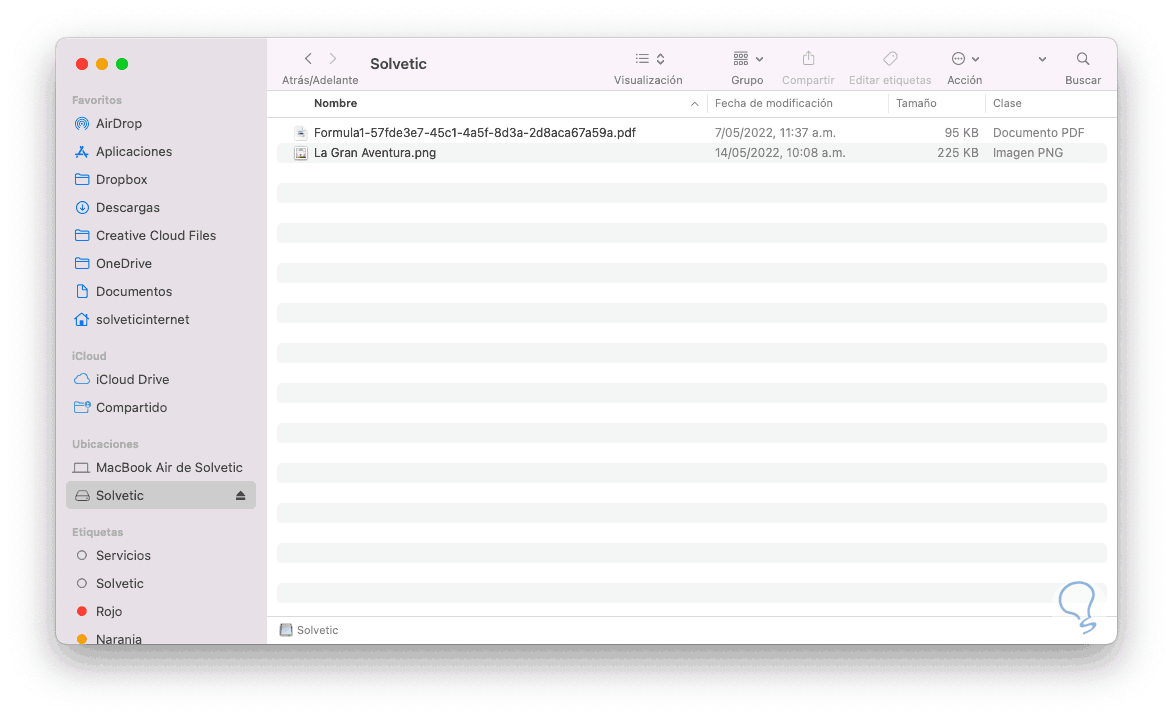Click the Creative Cloud Files folder icon
The height and width of the screenshot is (718, 1173).
tap(82, 236)
